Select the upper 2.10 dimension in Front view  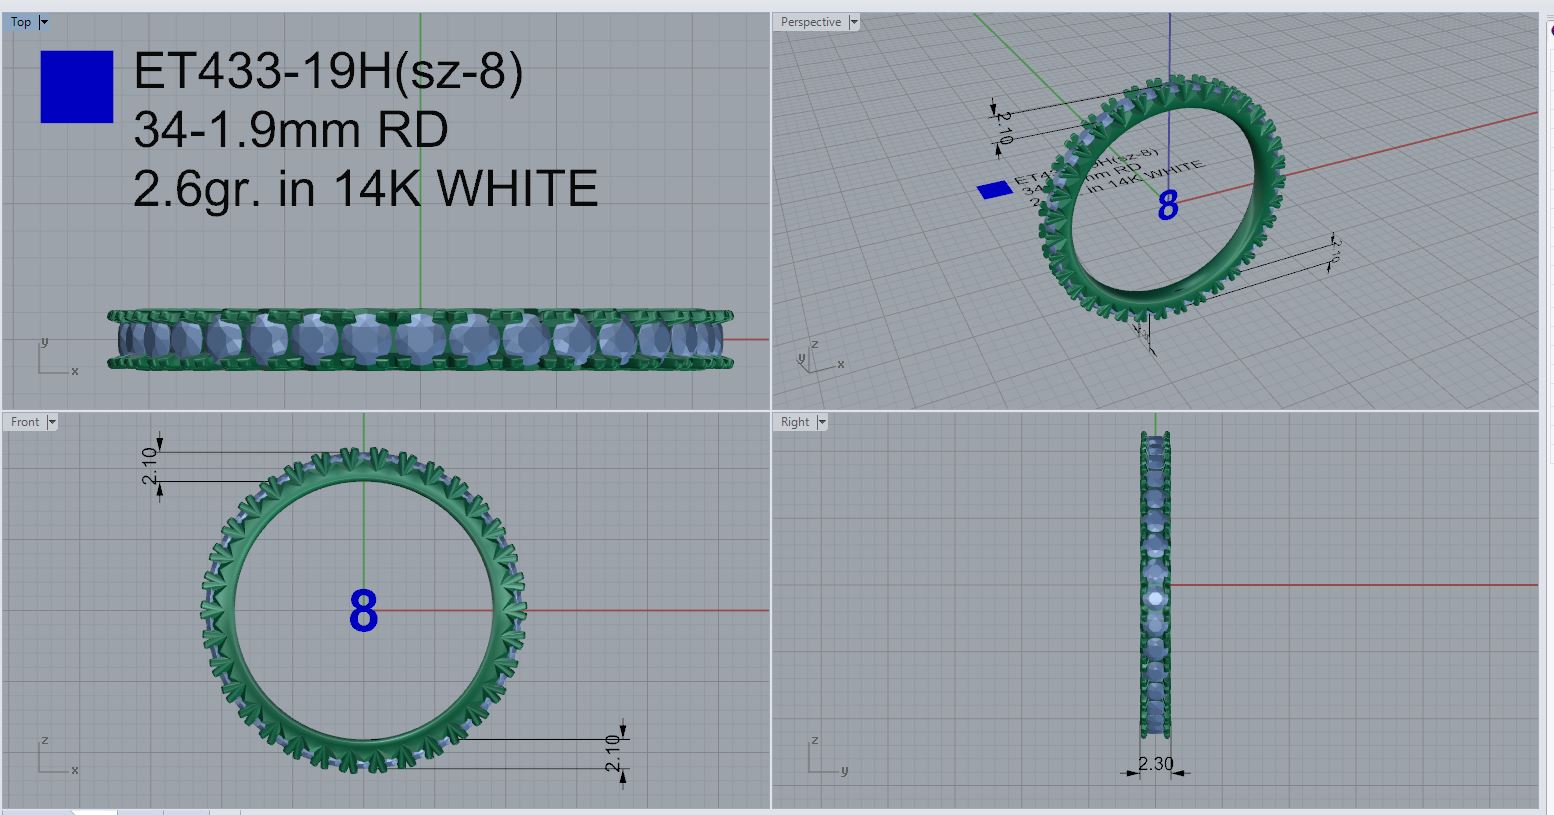point(151,466)
